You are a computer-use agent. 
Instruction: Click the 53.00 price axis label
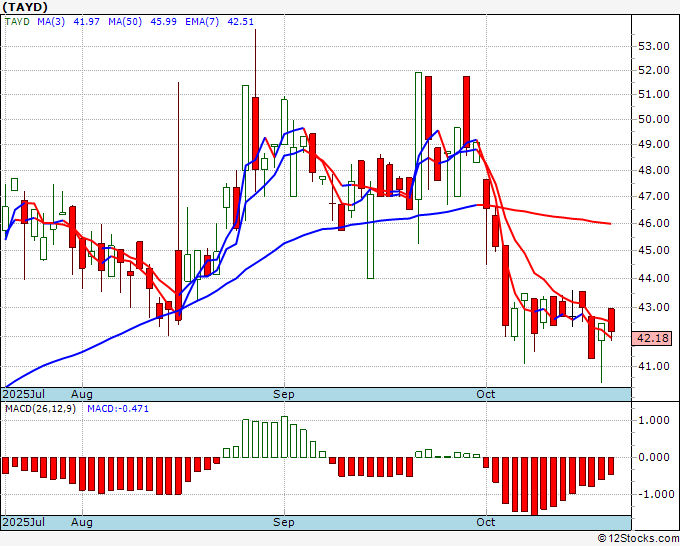tap(654, 46)
